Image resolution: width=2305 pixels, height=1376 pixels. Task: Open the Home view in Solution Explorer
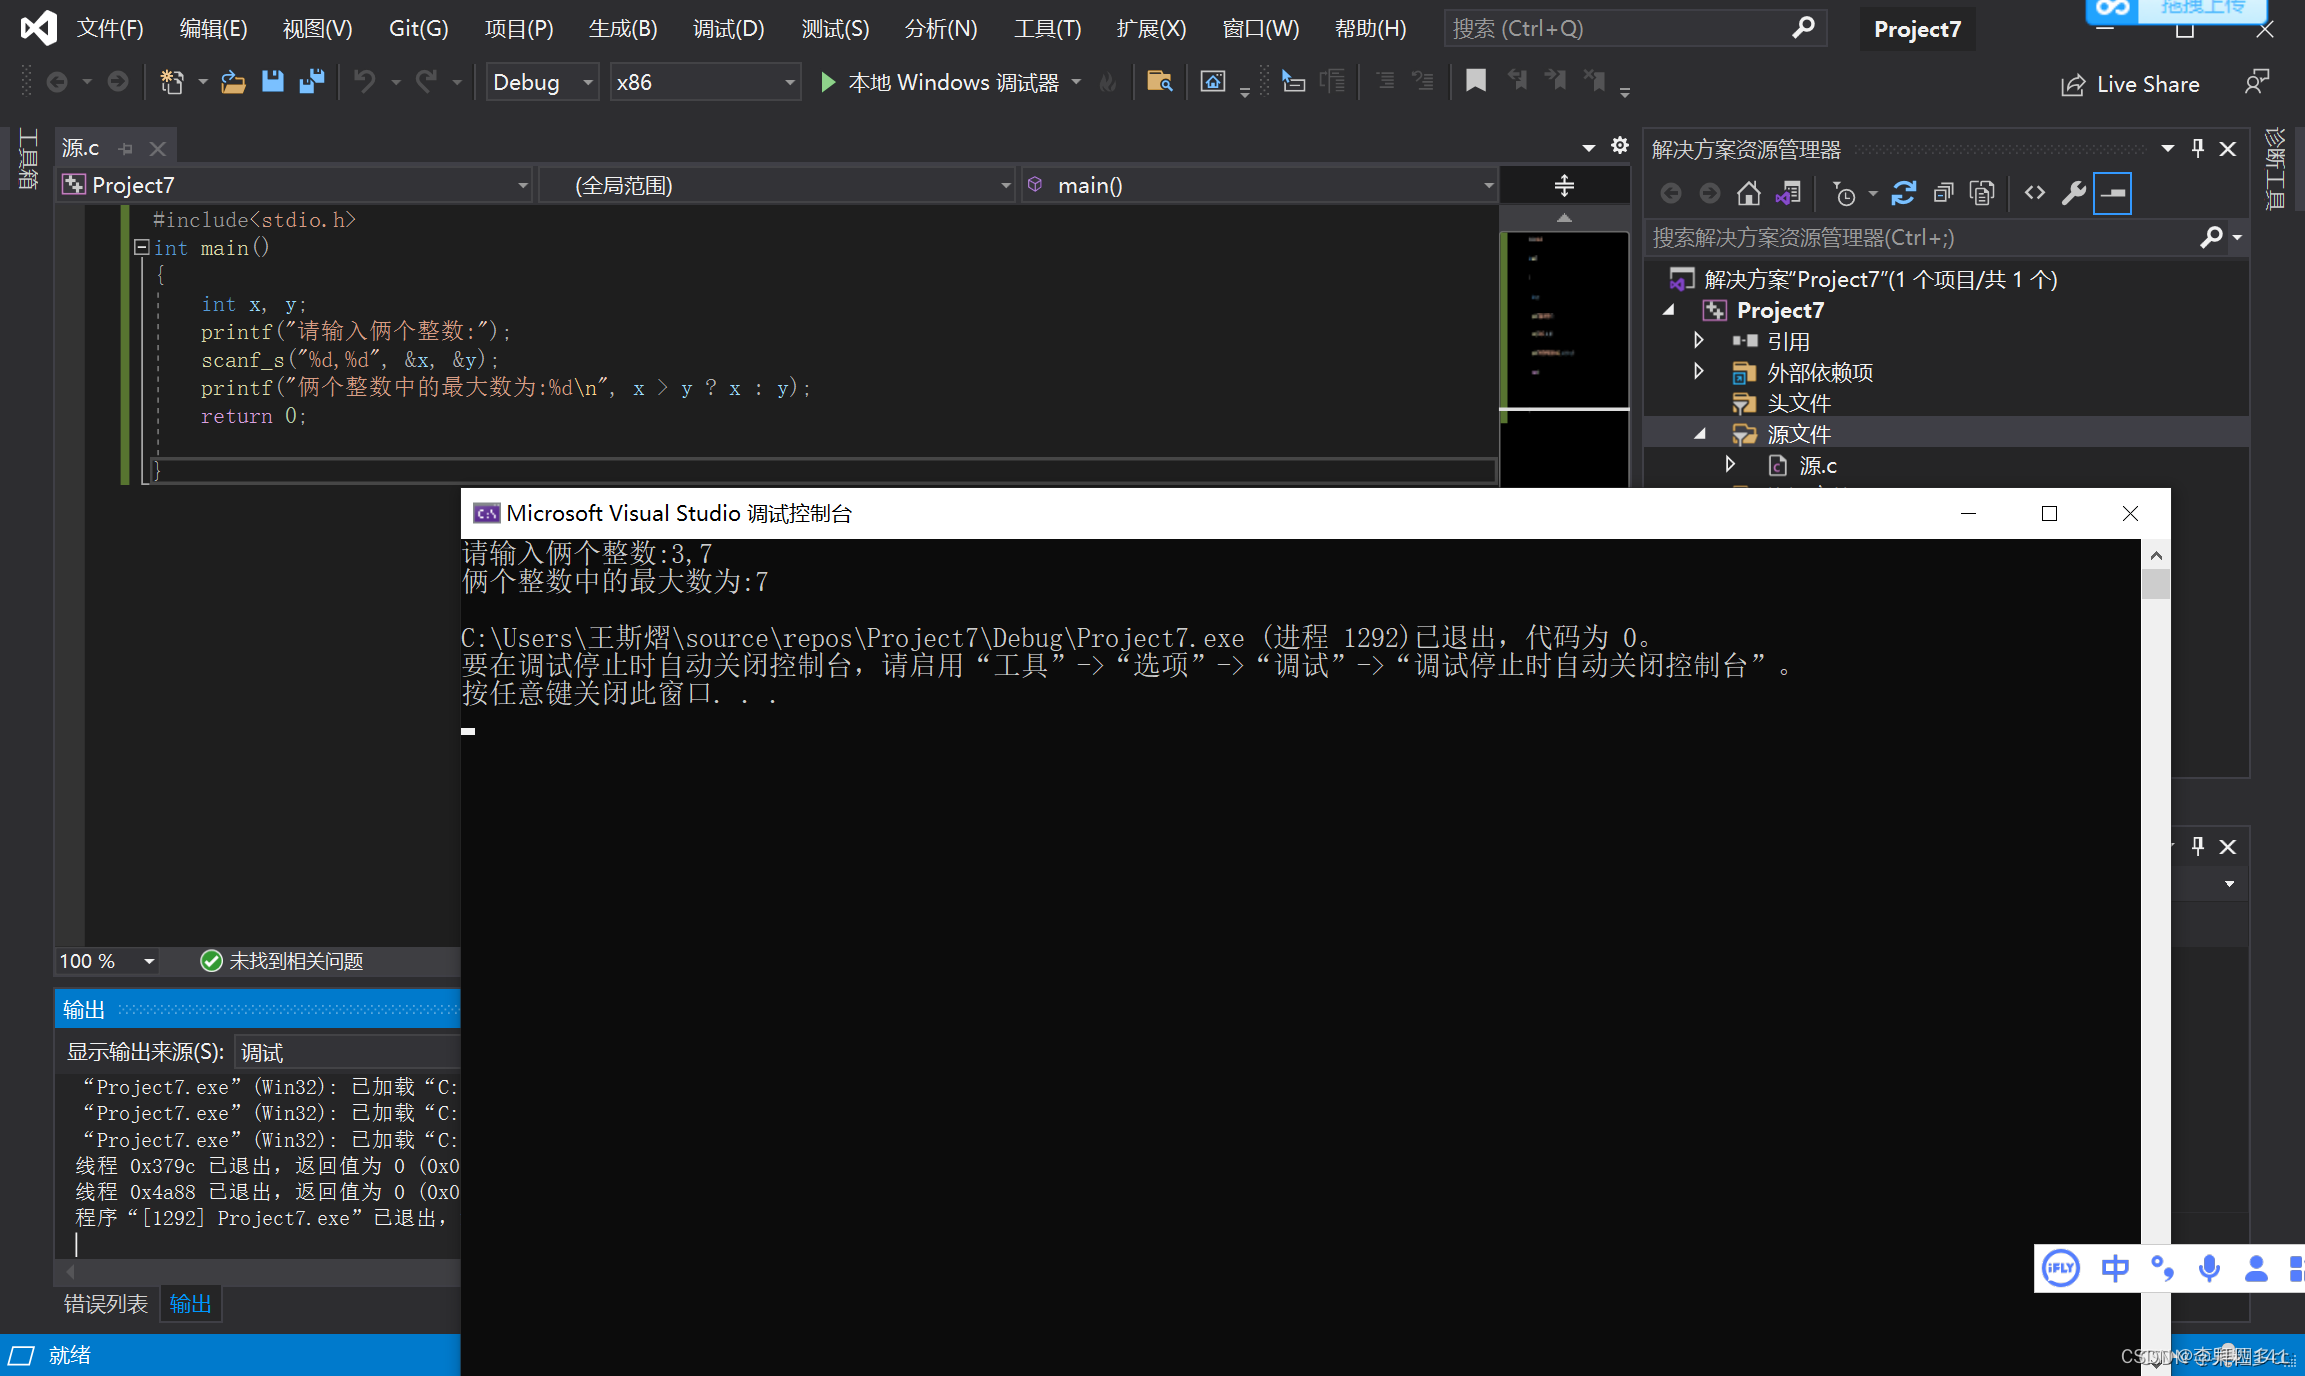tap(1748, 193)
